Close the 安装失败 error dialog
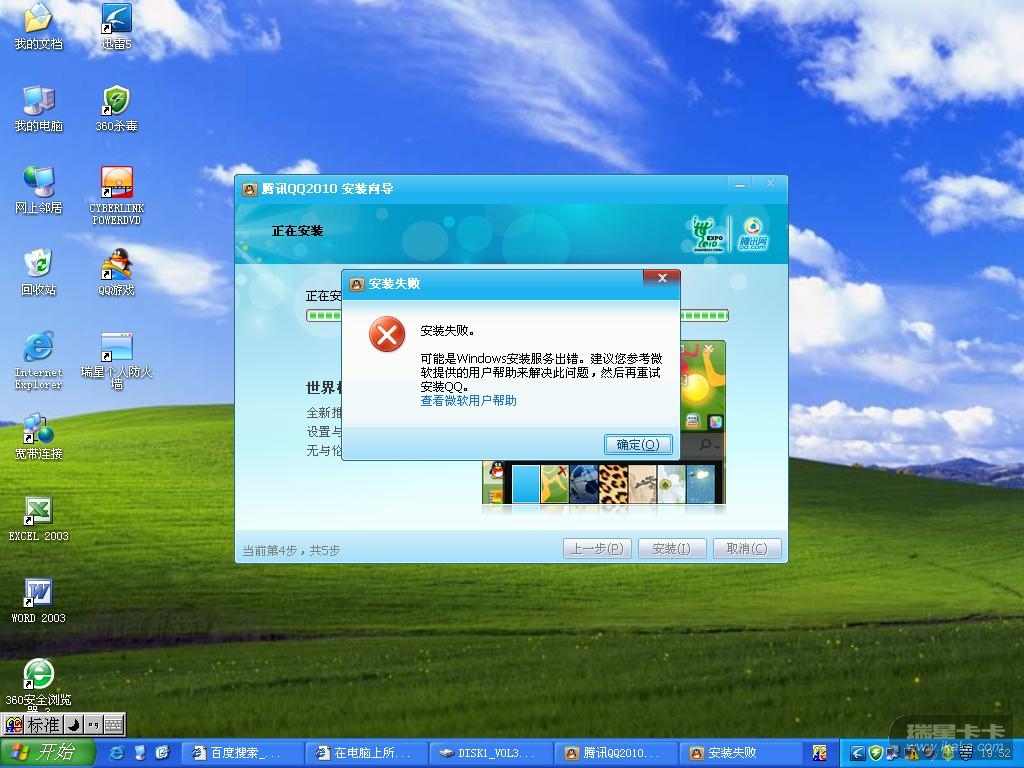The height and width of the screenshot is (768, 1024). 662,278
